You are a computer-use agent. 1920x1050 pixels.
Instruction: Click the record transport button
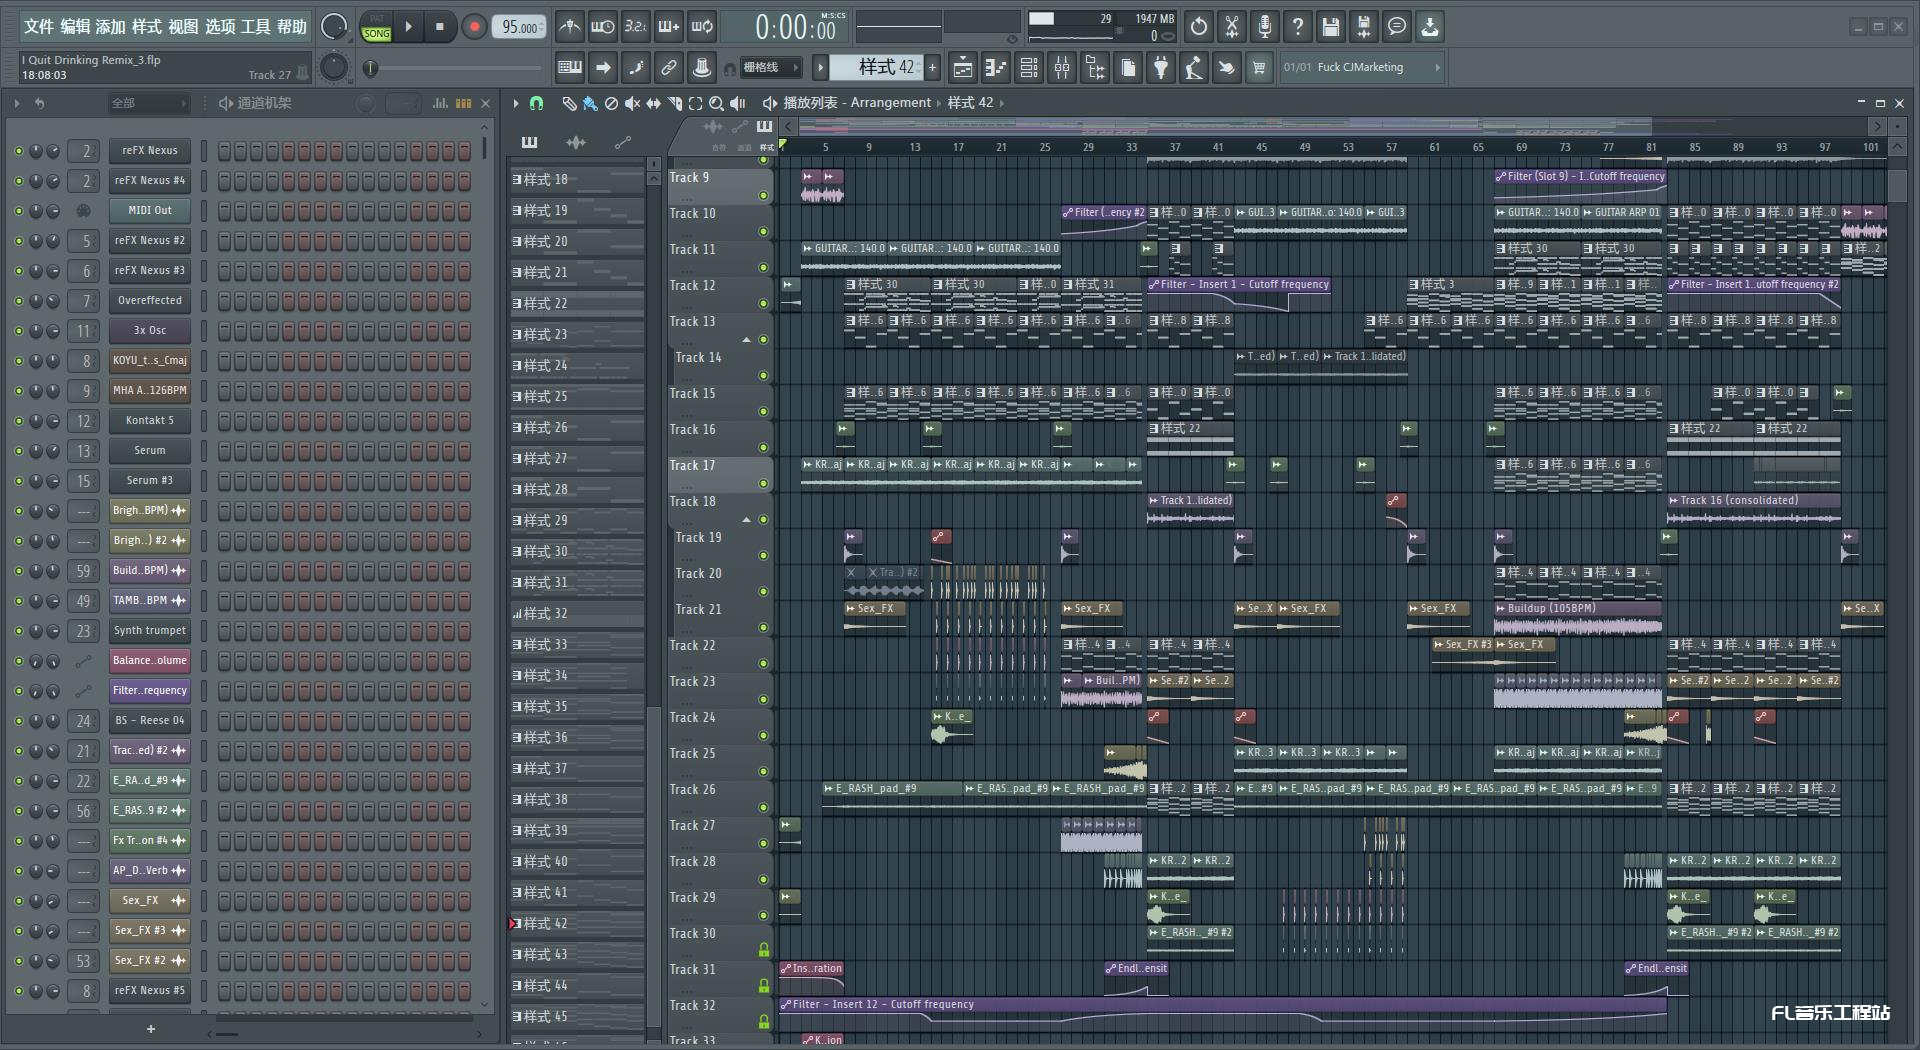tap(474, 27)
